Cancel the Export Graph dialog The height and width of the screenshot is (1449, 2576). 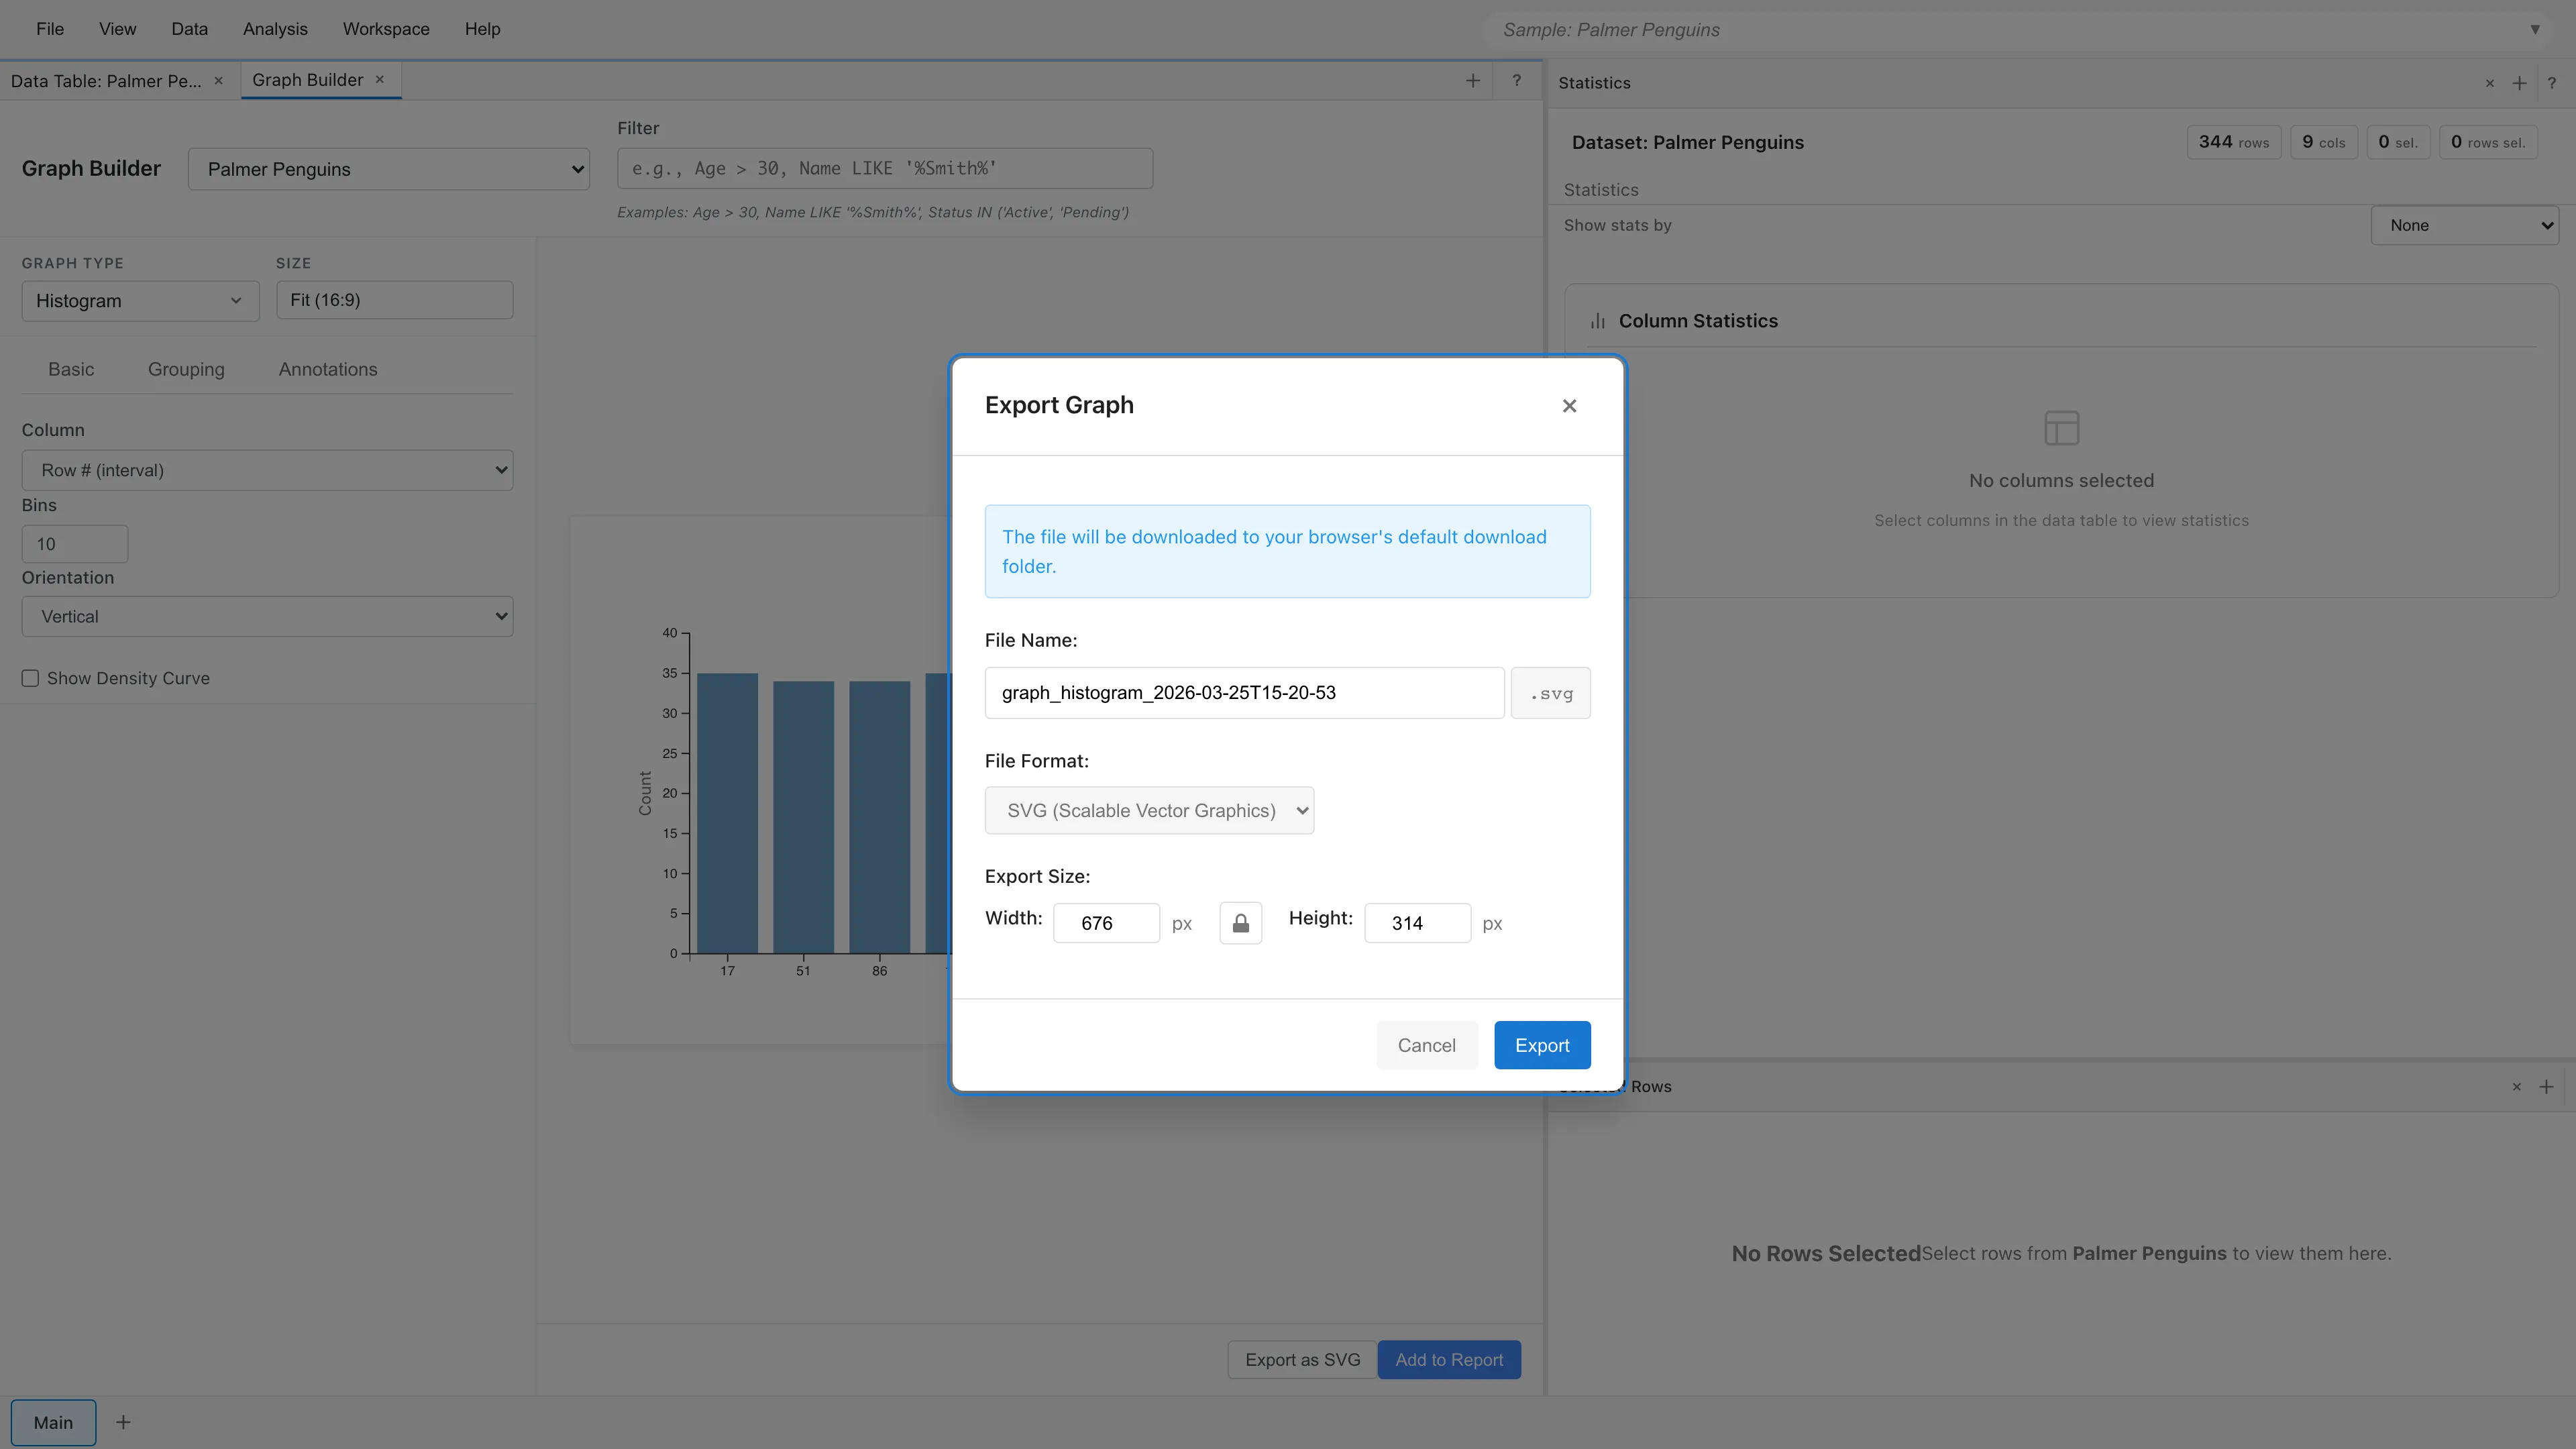click(1426, 1045)
